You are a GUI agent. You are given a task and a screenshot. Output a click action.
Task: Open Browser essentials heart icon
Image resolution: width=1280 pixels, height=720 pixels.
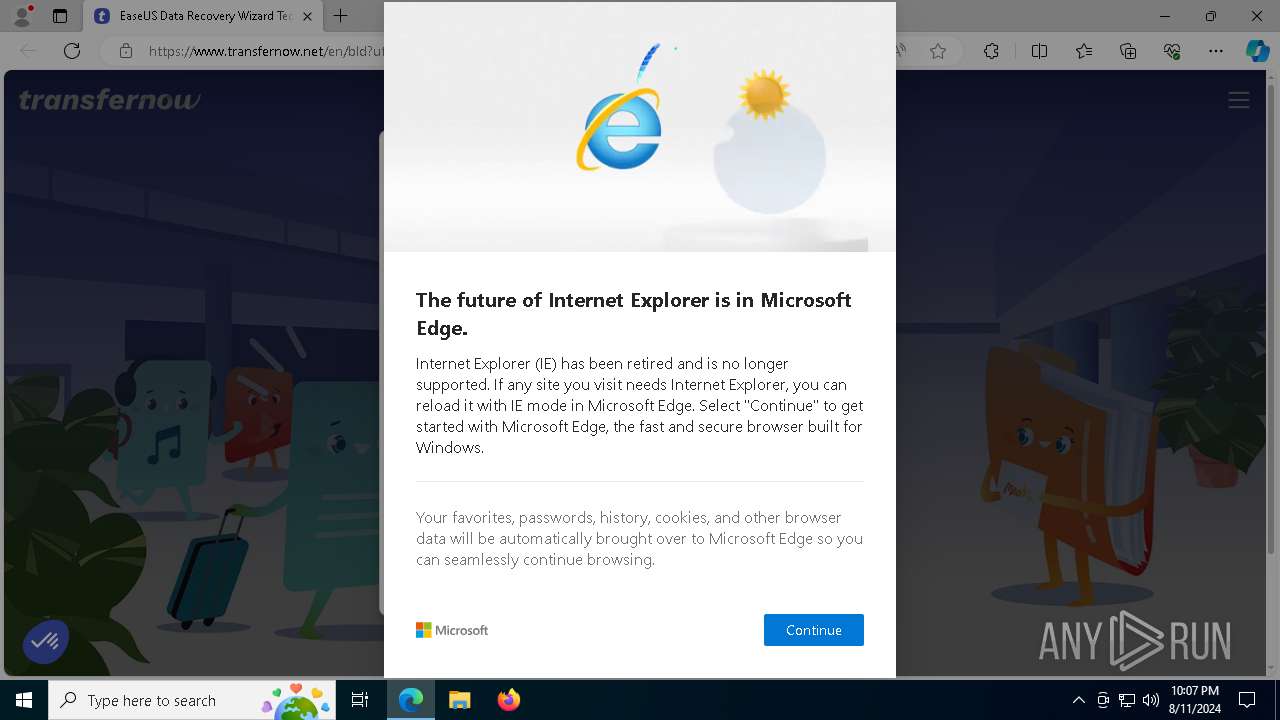pyautogui.click(x=1172, y=51)
